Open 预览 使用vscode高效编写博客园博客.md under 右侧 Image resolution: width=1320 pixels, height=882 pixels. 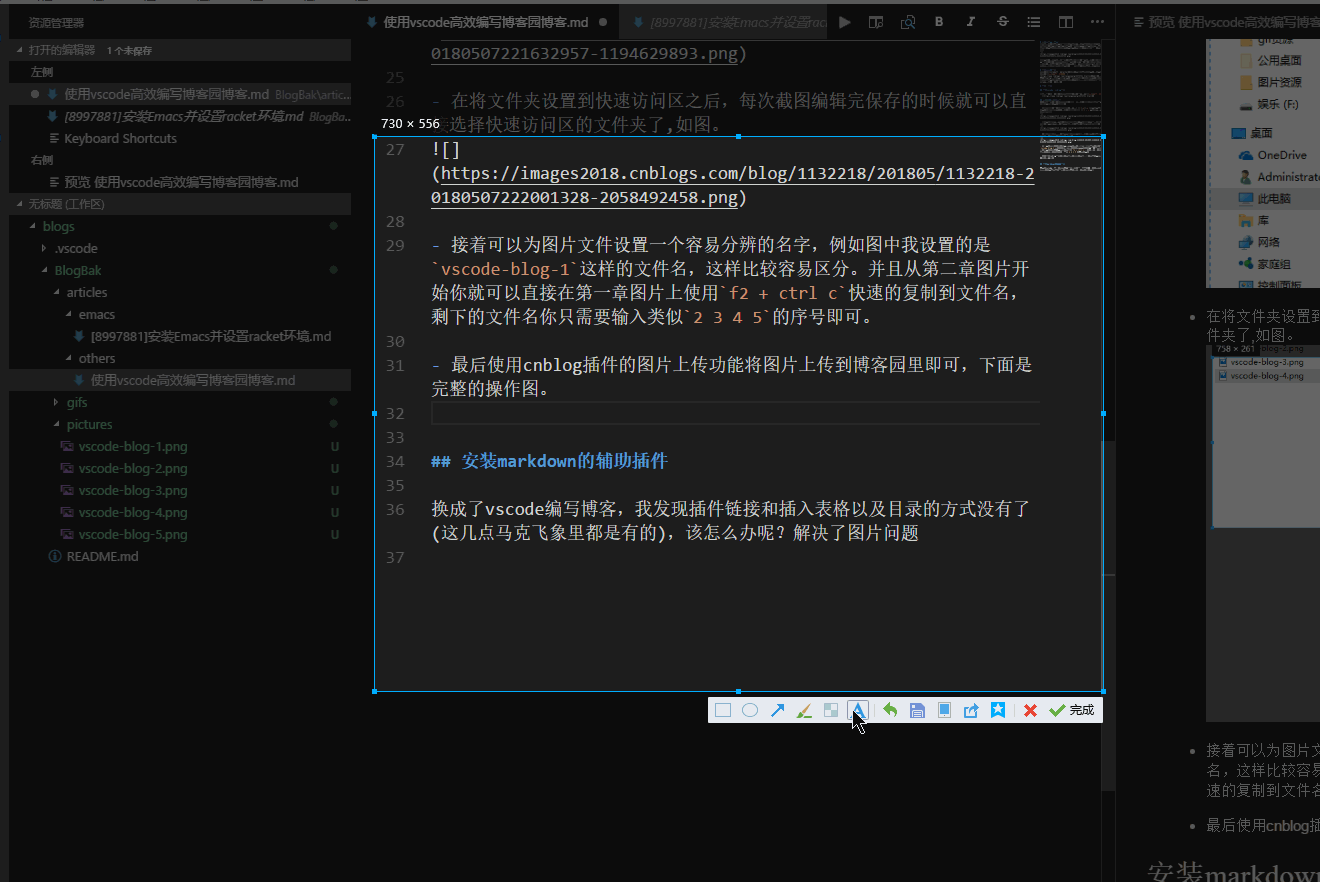pos(181,182)
